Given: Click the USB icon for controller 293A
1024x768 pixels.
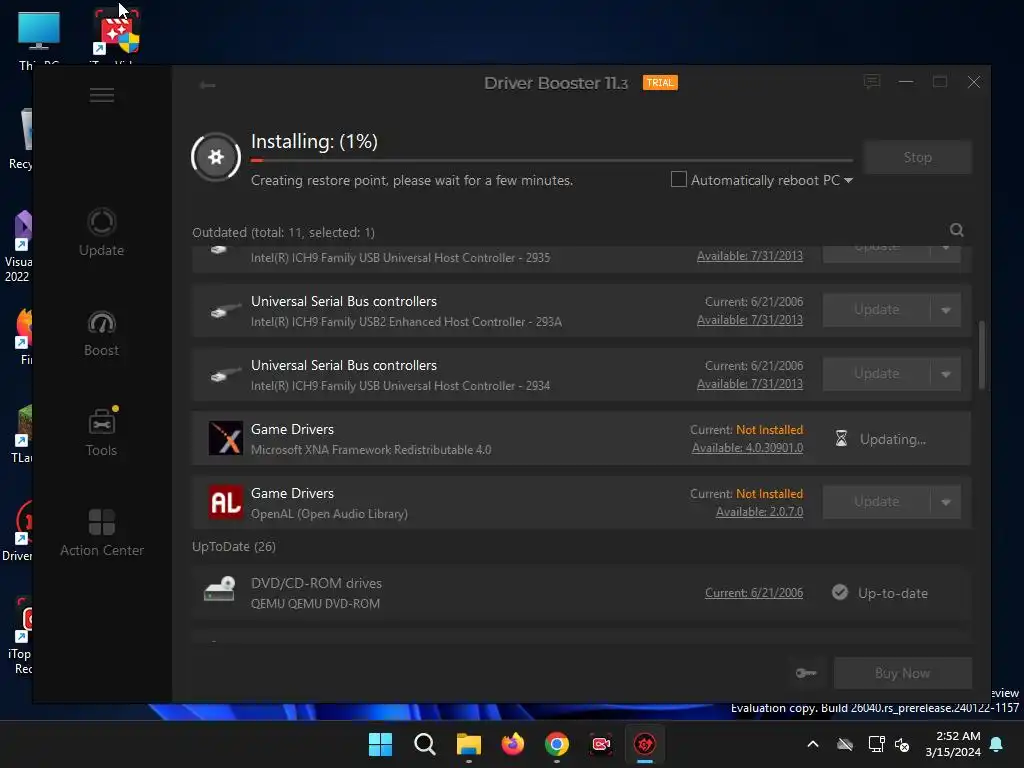Looking at the screenshot, I should [x=226, y=311].
